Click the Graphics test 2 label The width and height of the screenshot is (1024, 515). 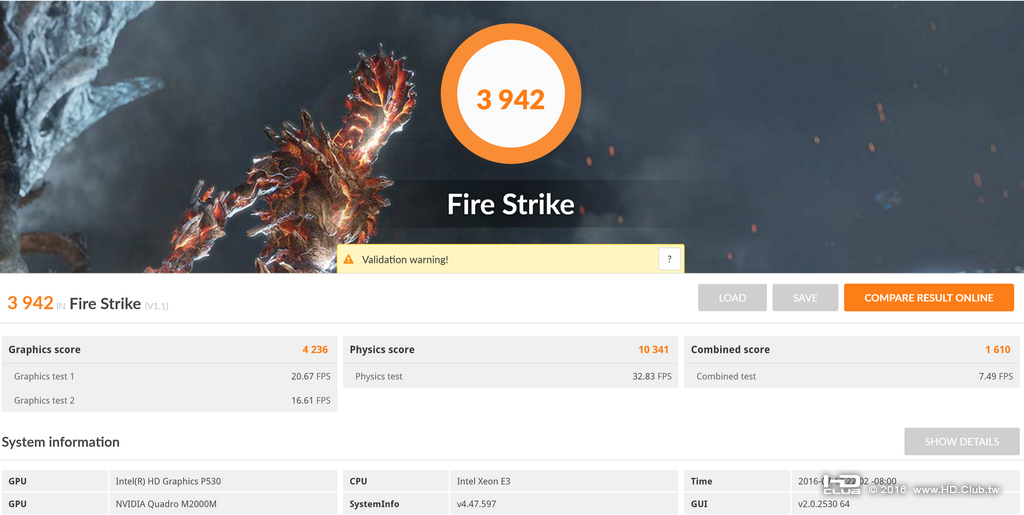[x=44, y=401]
